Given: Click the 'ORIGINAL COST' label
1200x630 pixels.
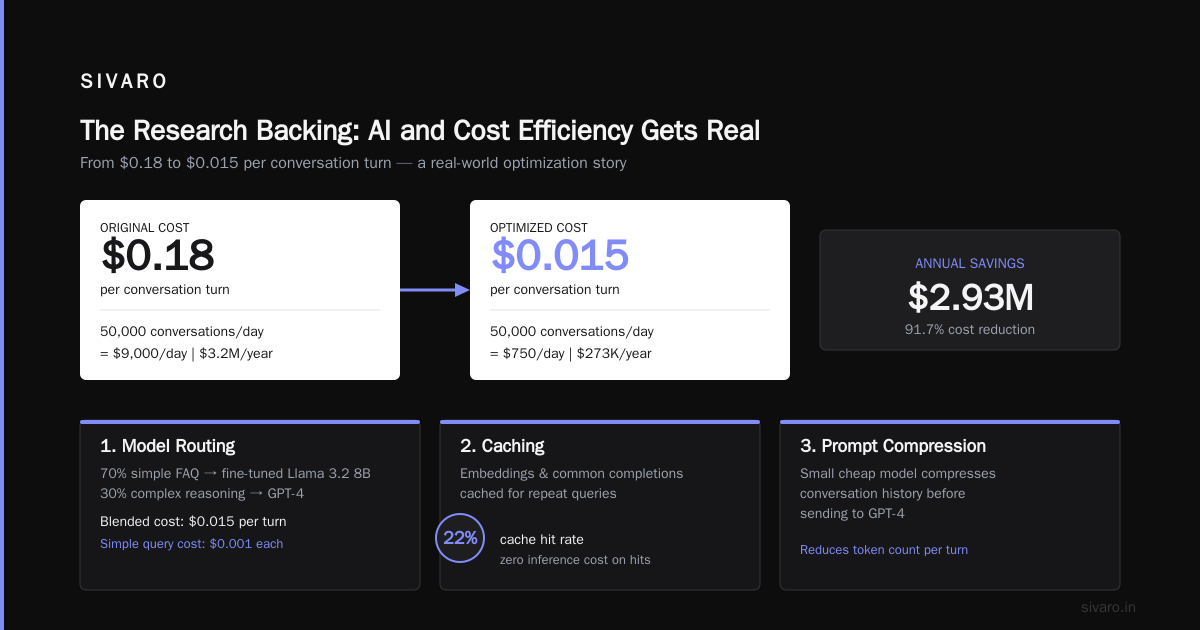Looking at the screenshot, I should click(x=145, y=228).
